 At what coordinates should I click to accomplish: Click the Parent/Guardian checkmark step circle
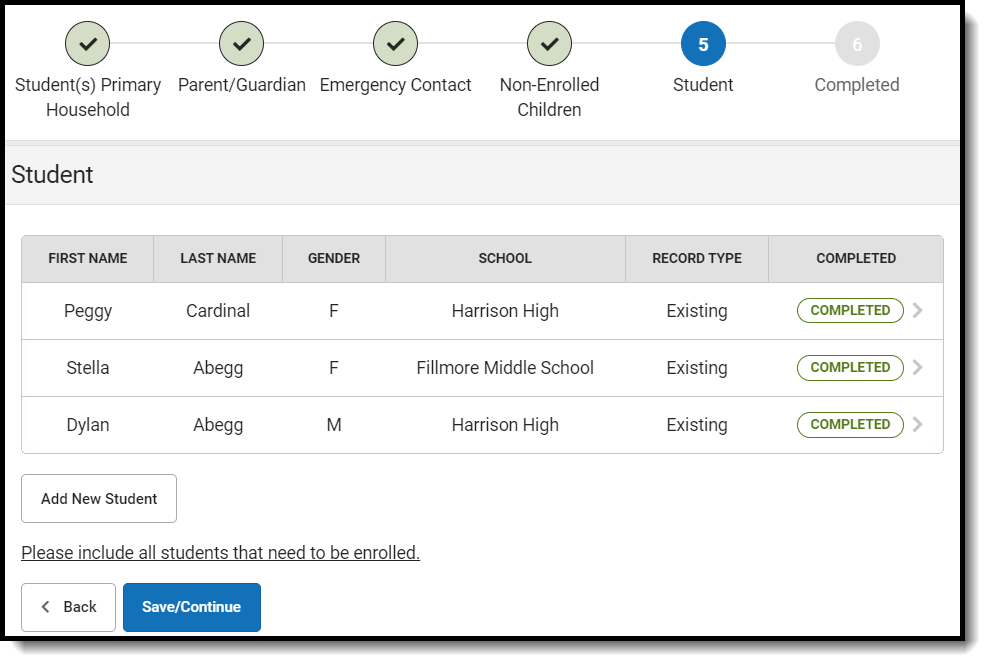[242, 44]
